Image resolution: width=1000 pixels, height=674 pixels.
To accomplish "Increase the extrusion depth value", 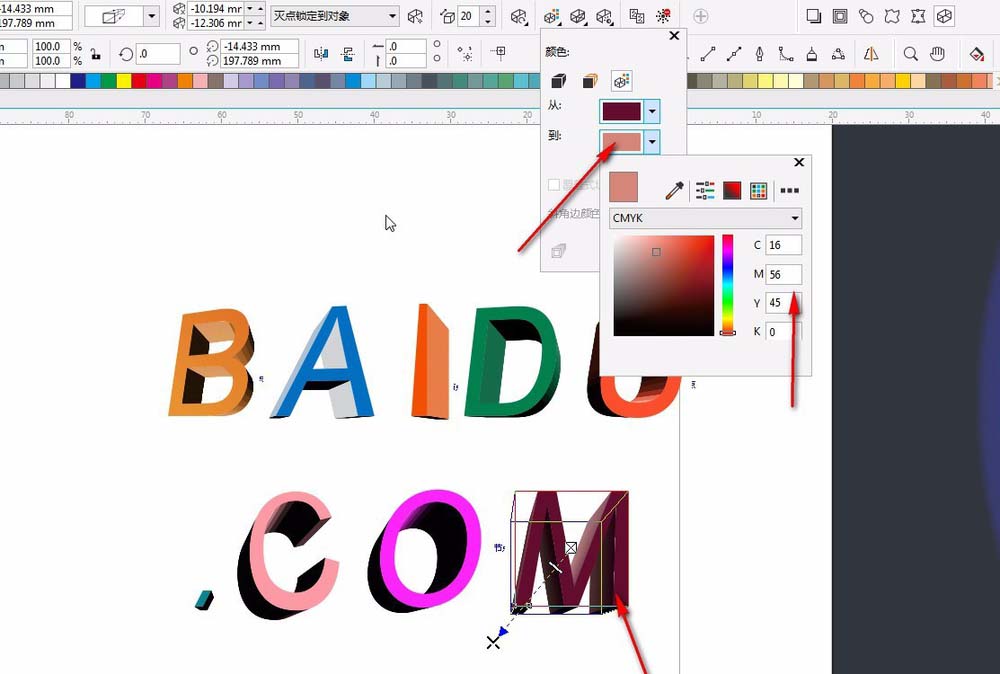I will 488,11.
